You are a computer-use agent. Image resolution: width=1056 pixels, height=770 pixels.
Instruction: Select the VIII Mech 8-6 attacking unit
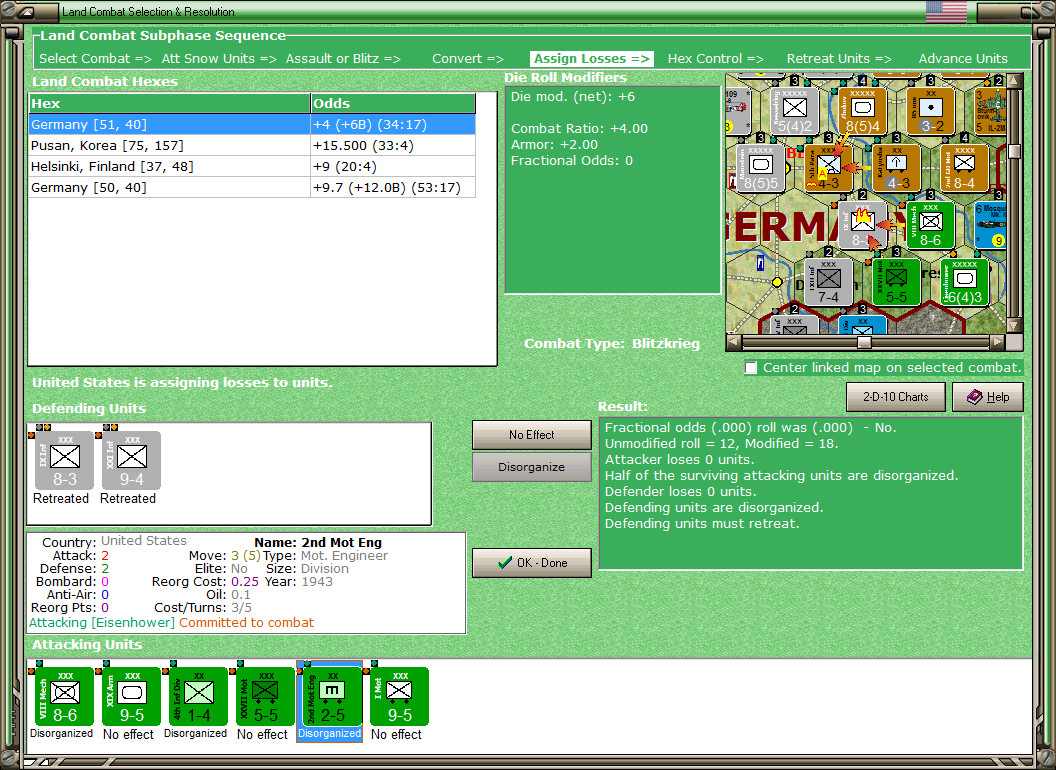pos(64,696)
